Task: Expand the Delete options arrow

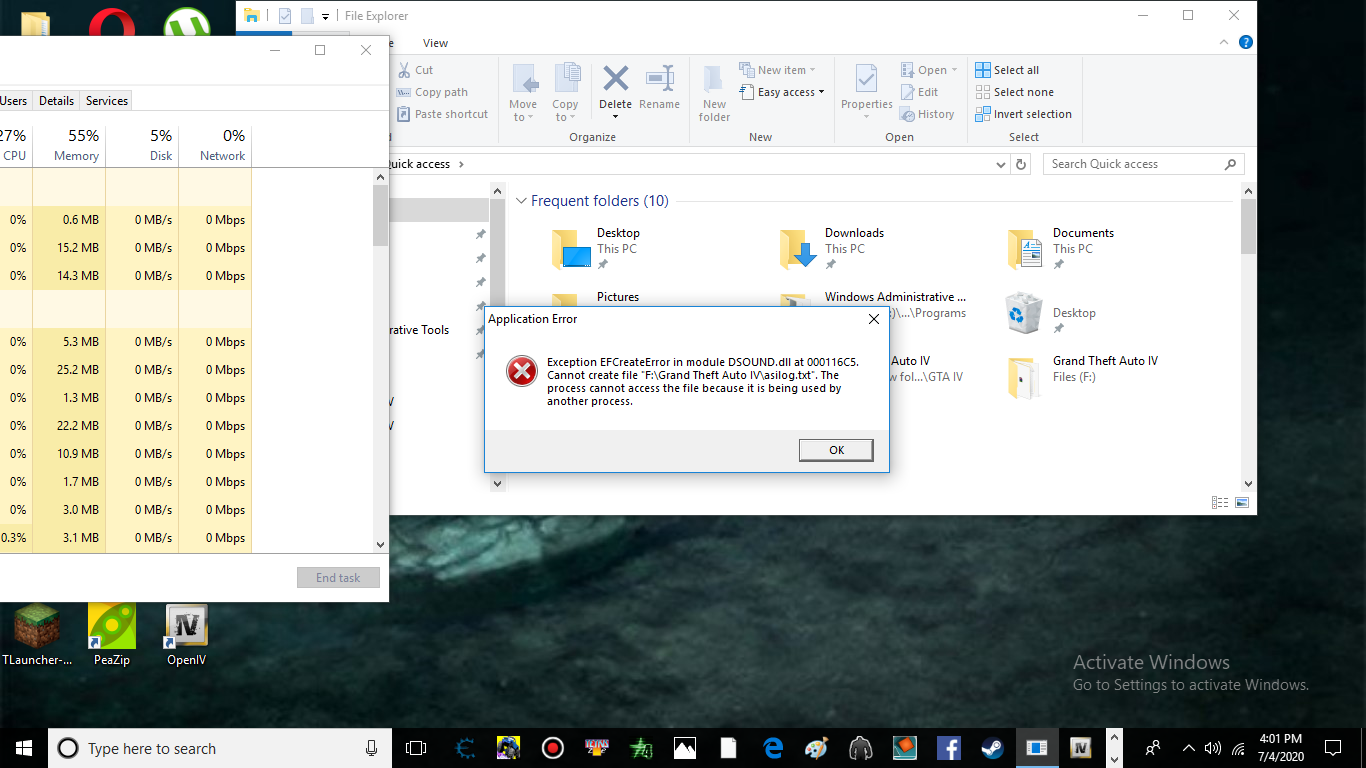Action: click(x=615, y=116)
